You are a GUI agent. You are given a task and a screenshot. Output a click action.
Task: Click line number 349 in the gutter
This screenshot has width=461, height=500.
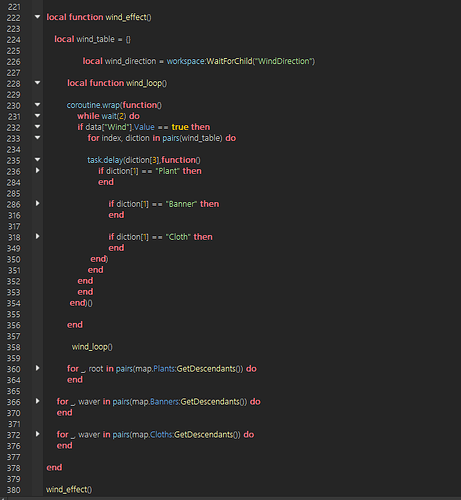click(14, 249)
